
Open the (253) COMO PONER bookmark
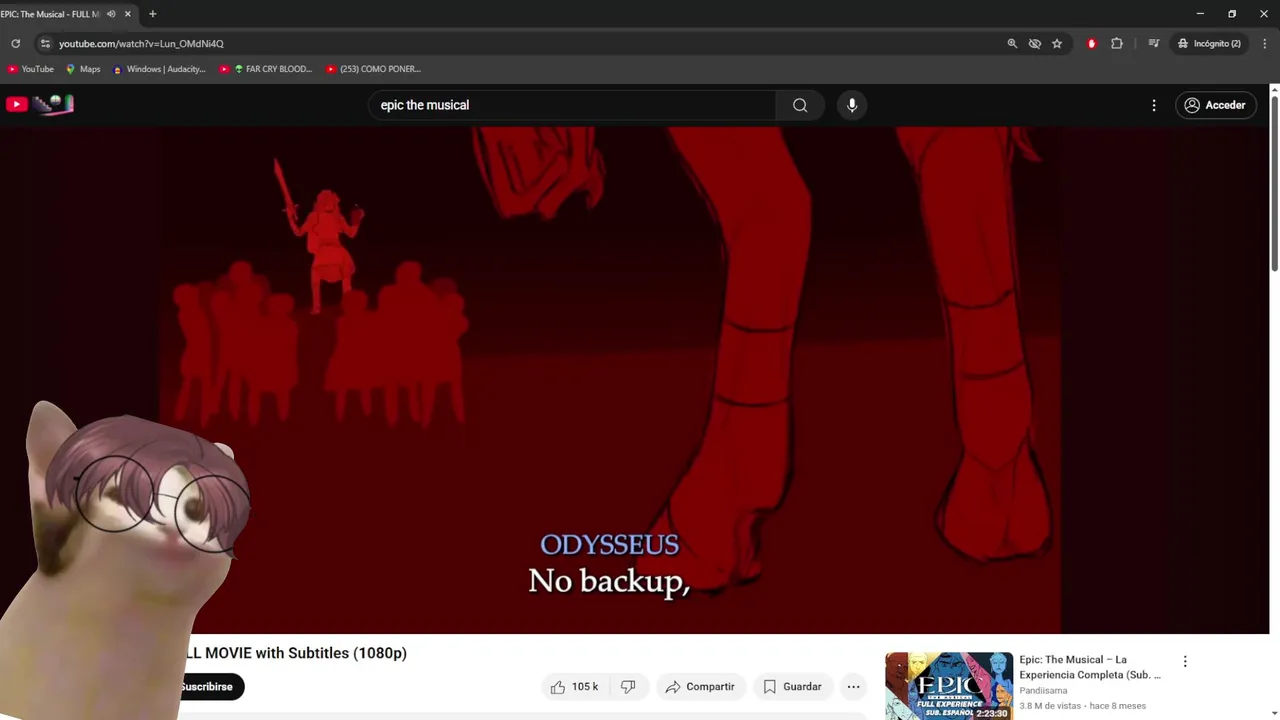click(374, 69)
